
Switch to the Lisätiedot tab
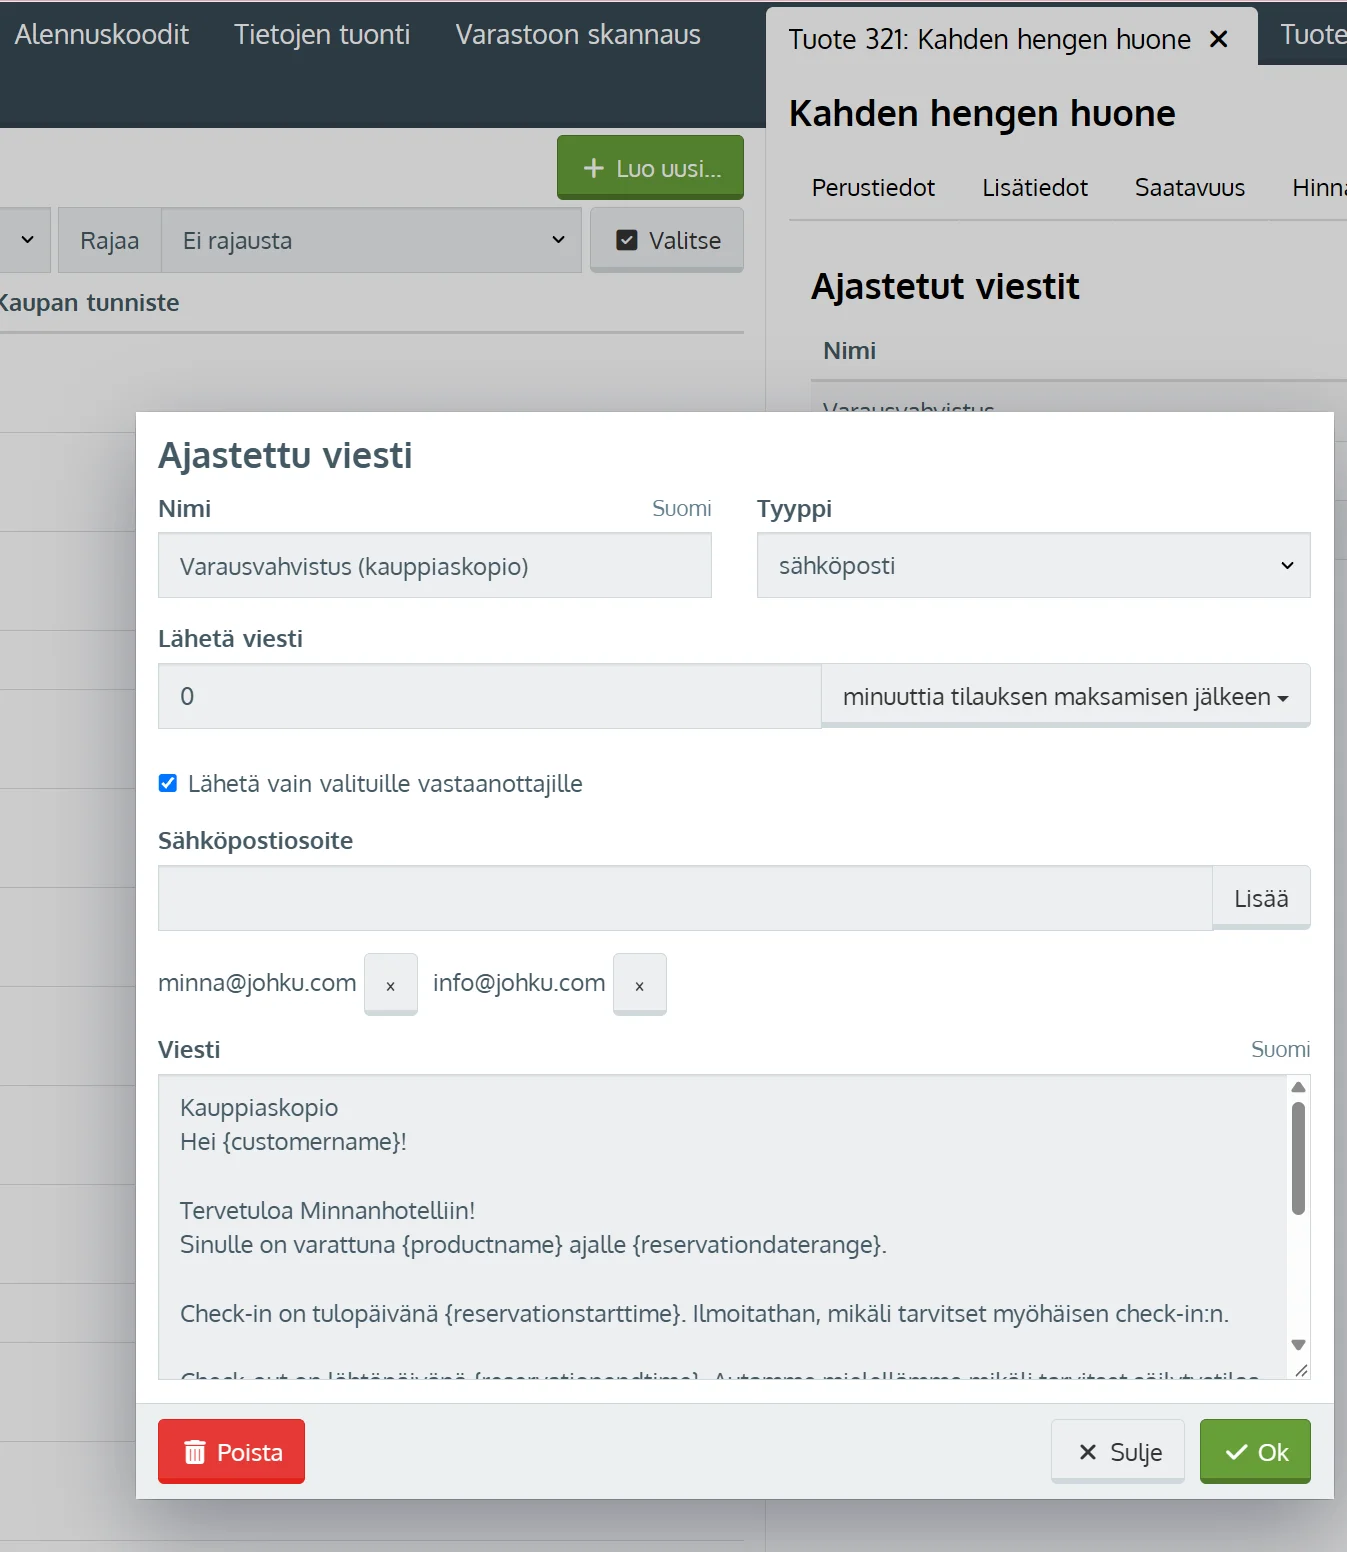[1035, 187]
